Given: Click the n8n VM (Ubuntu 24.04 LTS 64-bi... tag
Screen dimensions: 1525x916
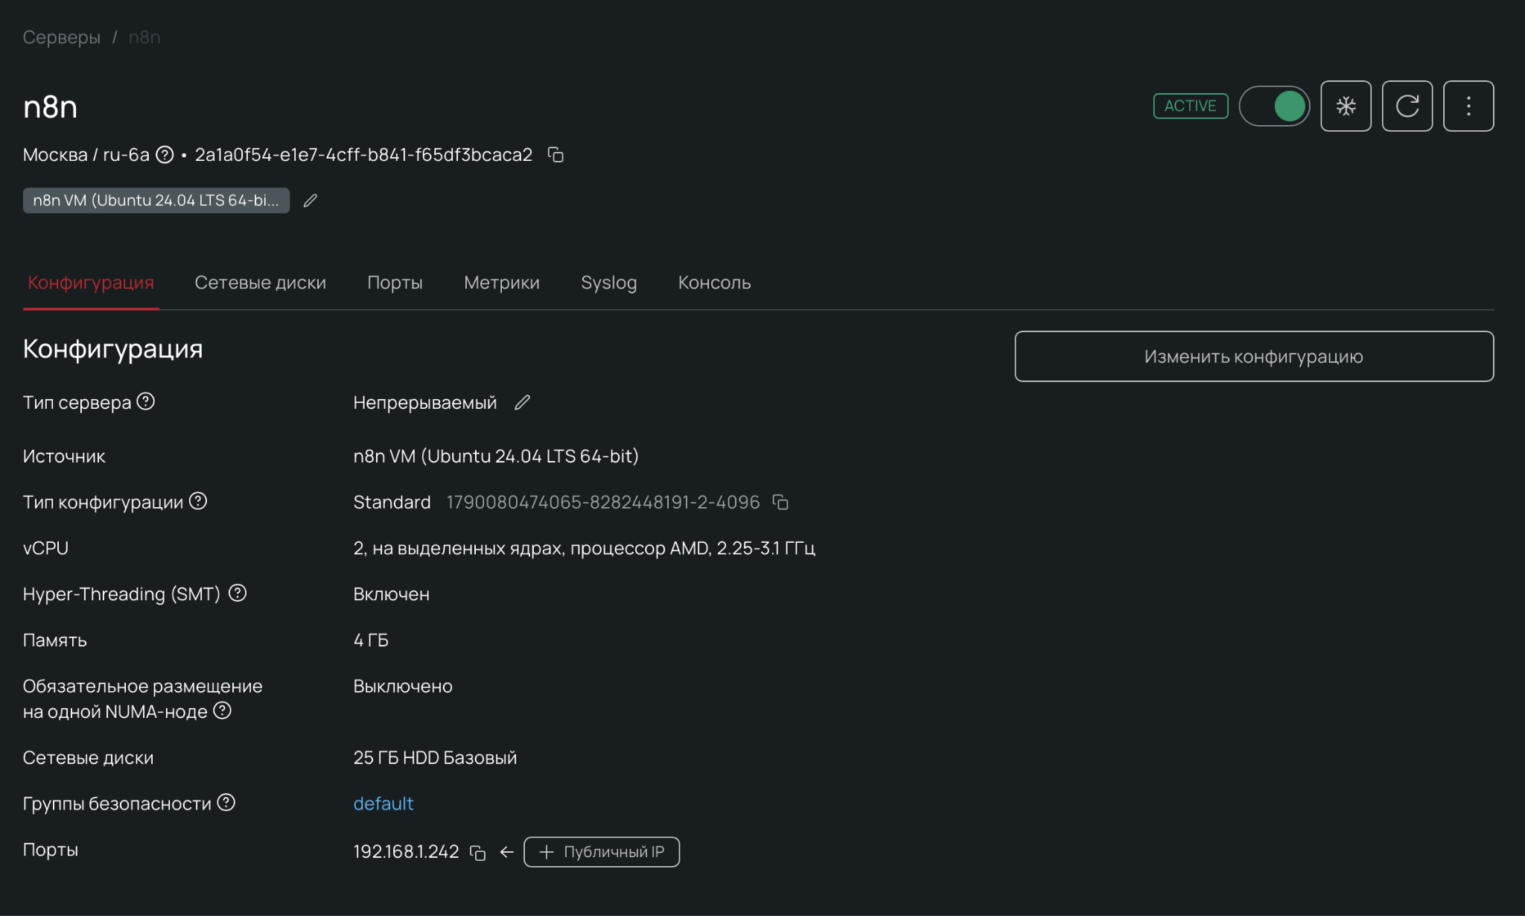Looking at the screenshot, I should click(156, 201).
